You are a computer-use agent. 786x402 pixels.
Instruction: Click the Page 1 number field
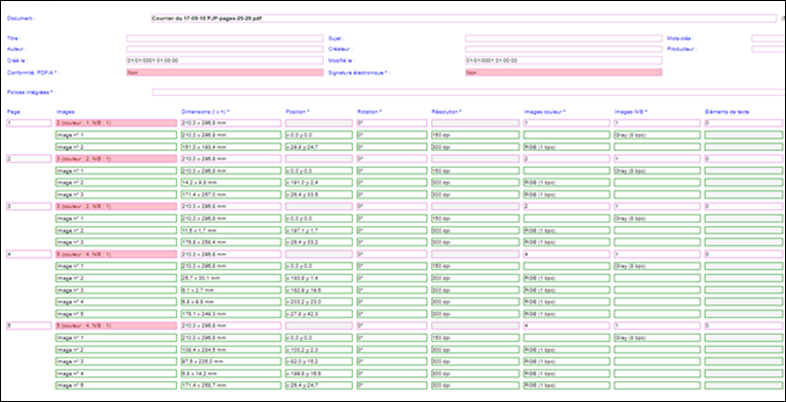click(x=27, y=122)
